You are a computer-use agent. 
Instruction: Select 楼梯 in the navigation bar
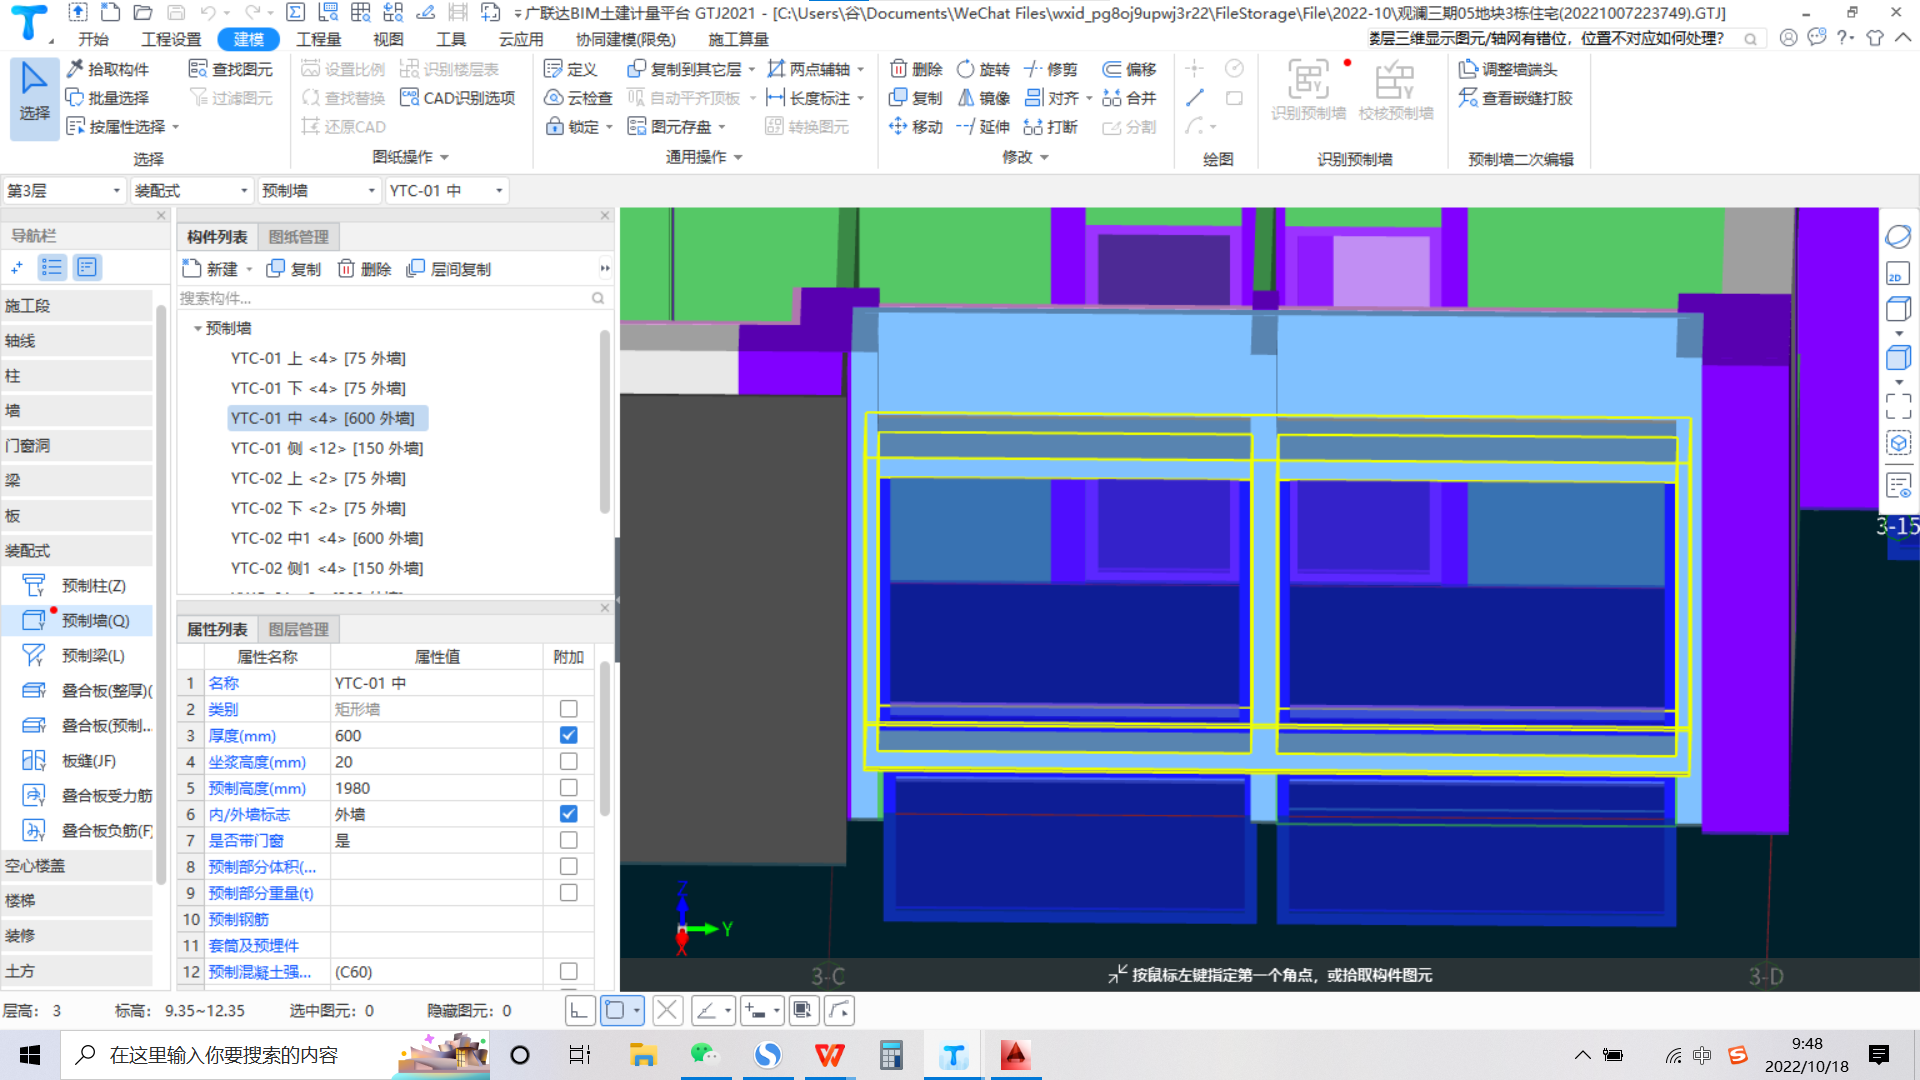(x=78, y=901)
